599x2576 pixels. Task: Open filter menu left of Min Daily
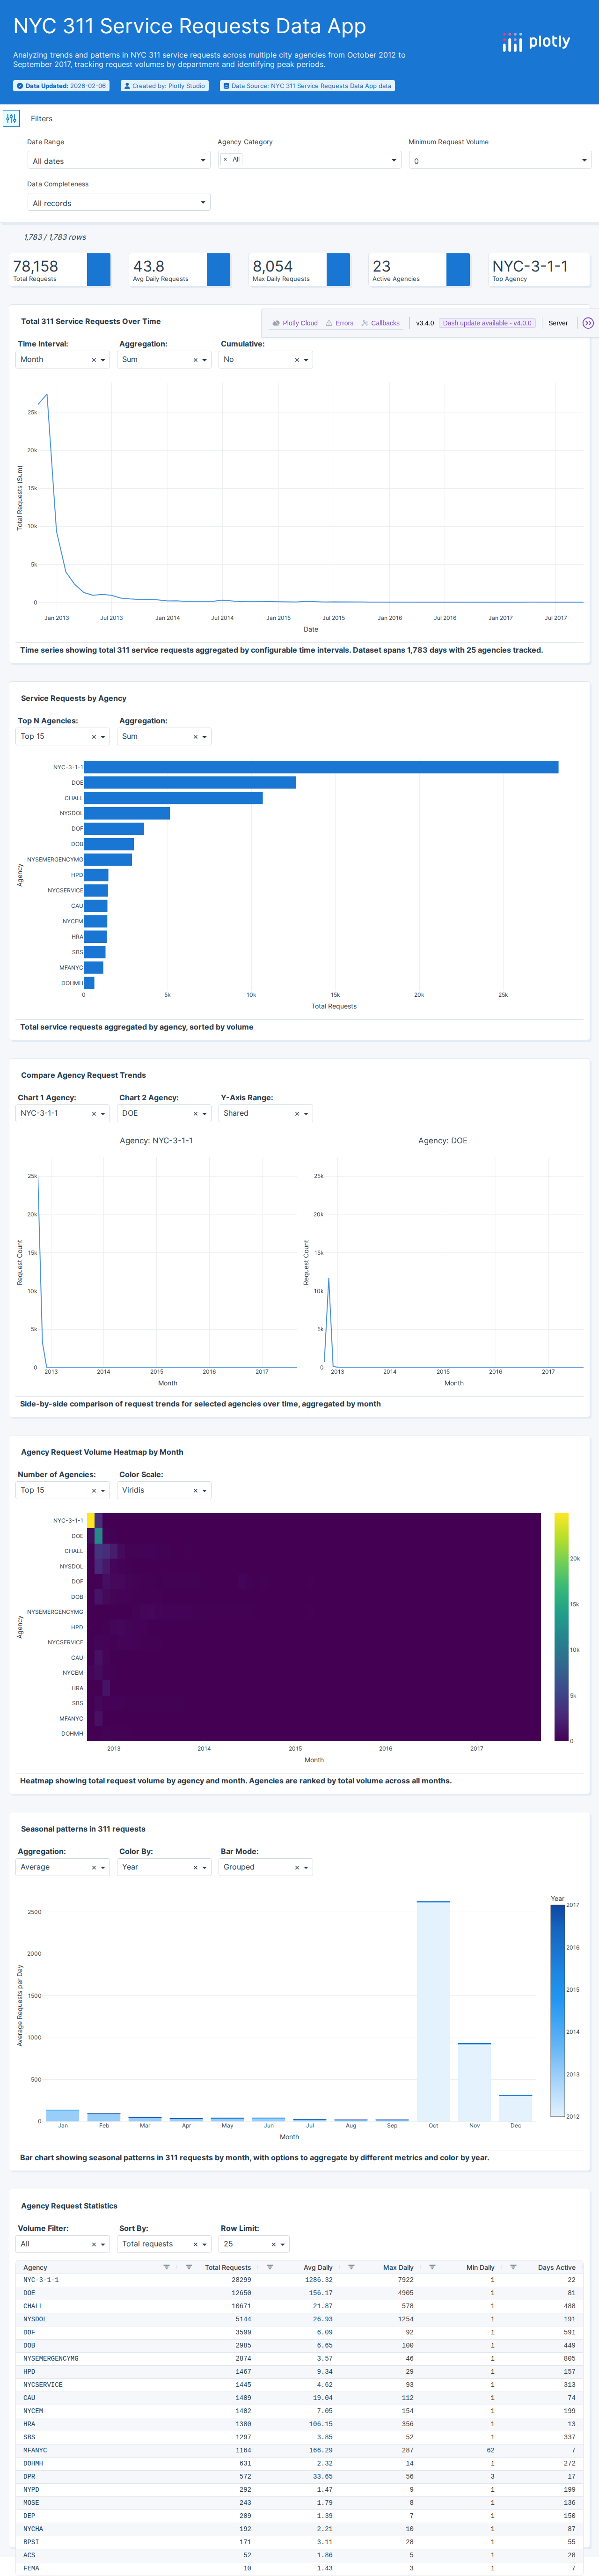[432, 2267]
